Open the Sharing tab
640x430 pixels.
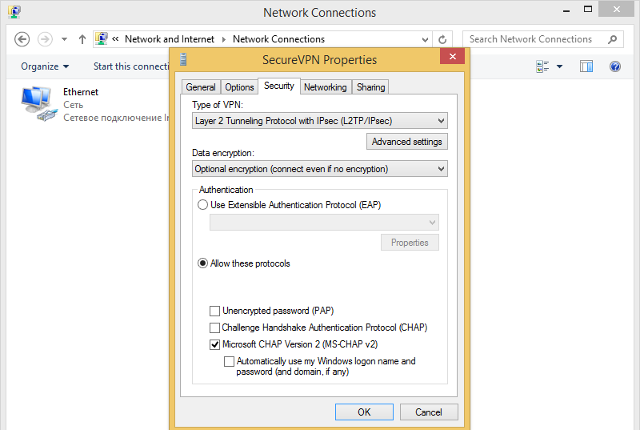point(371,87)
